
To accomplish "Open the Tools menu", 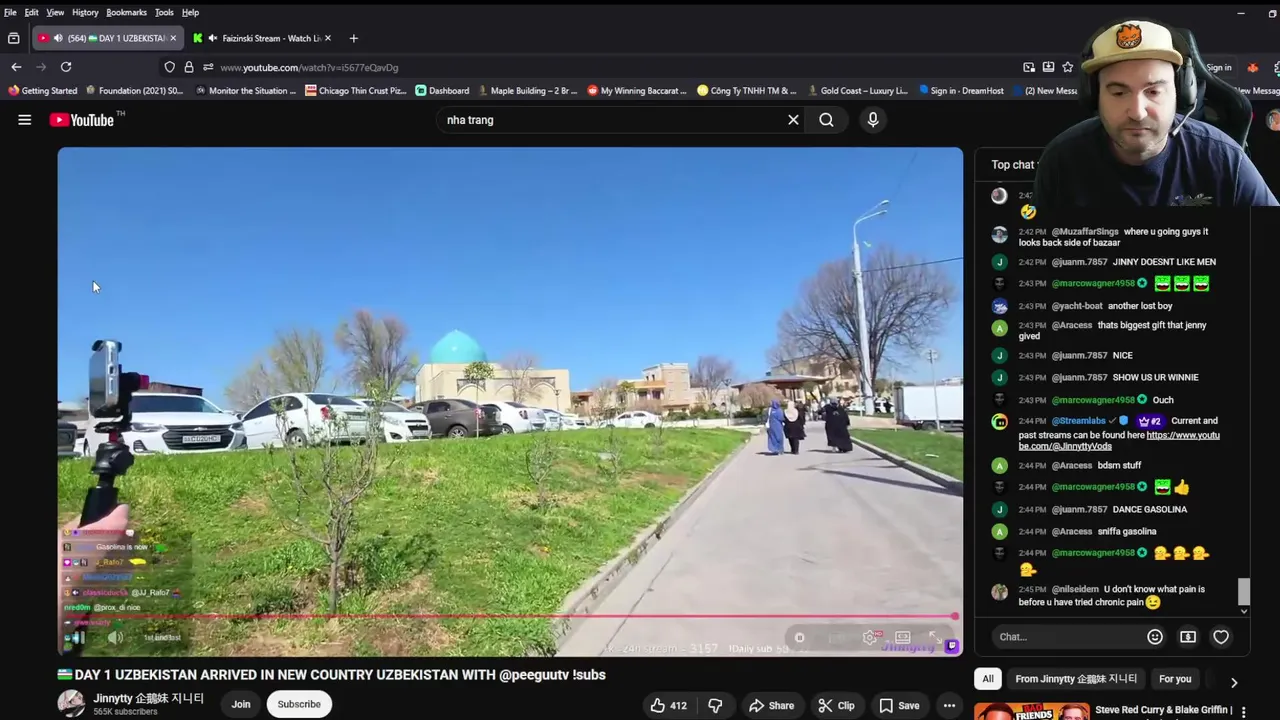I will point(164,12).
